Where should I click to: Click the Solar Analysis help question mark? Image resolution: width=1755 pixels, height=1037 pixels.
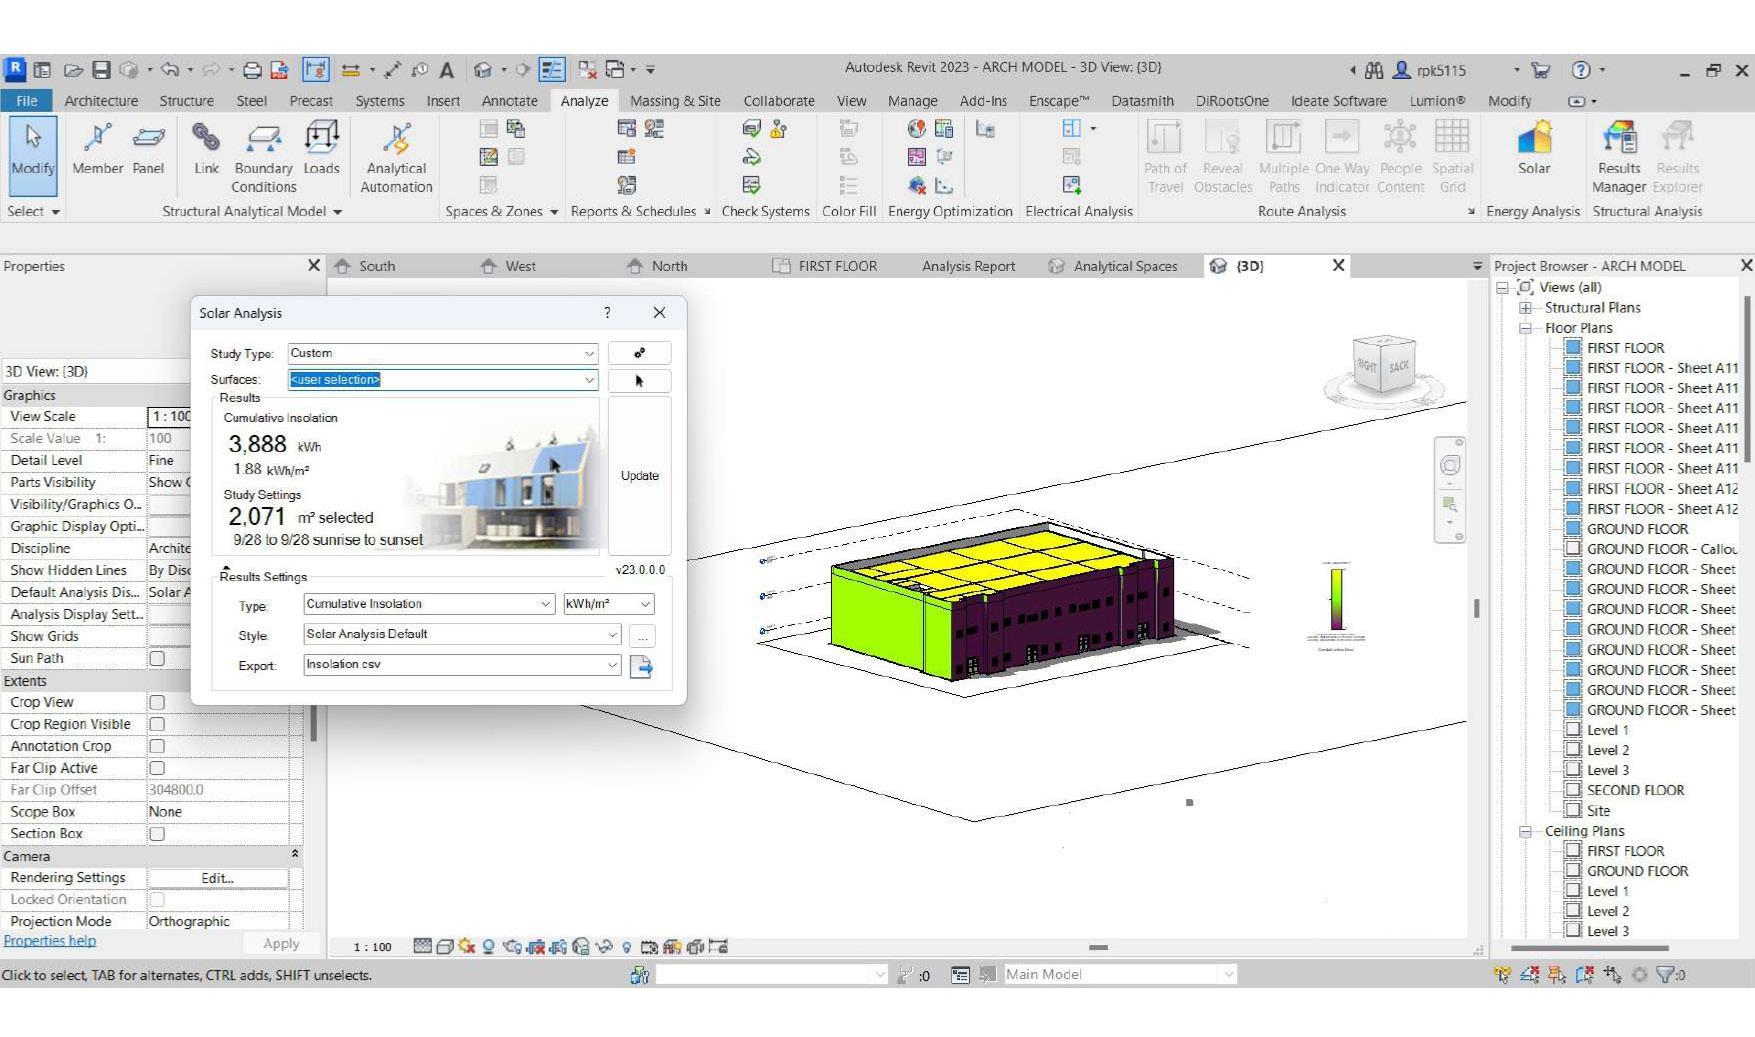[607, 313]
